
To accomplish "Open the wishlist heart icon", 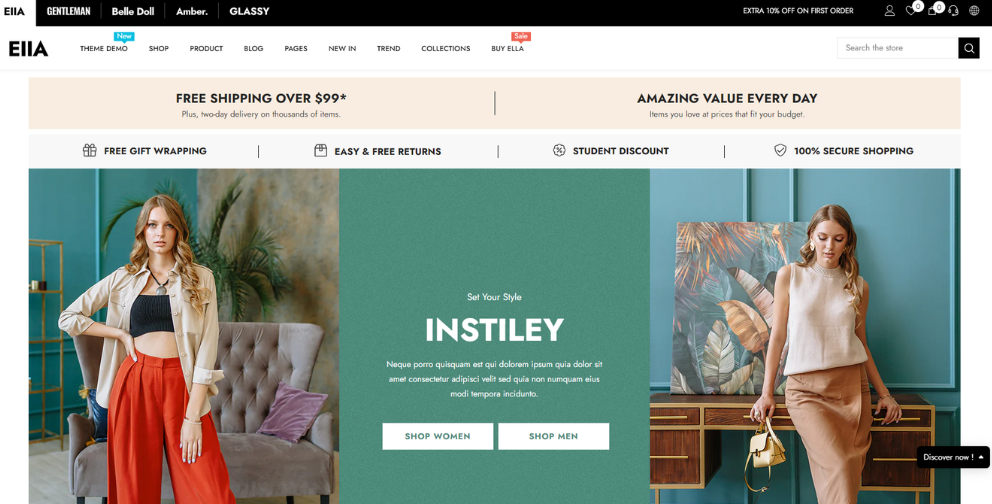I will 911,11.
